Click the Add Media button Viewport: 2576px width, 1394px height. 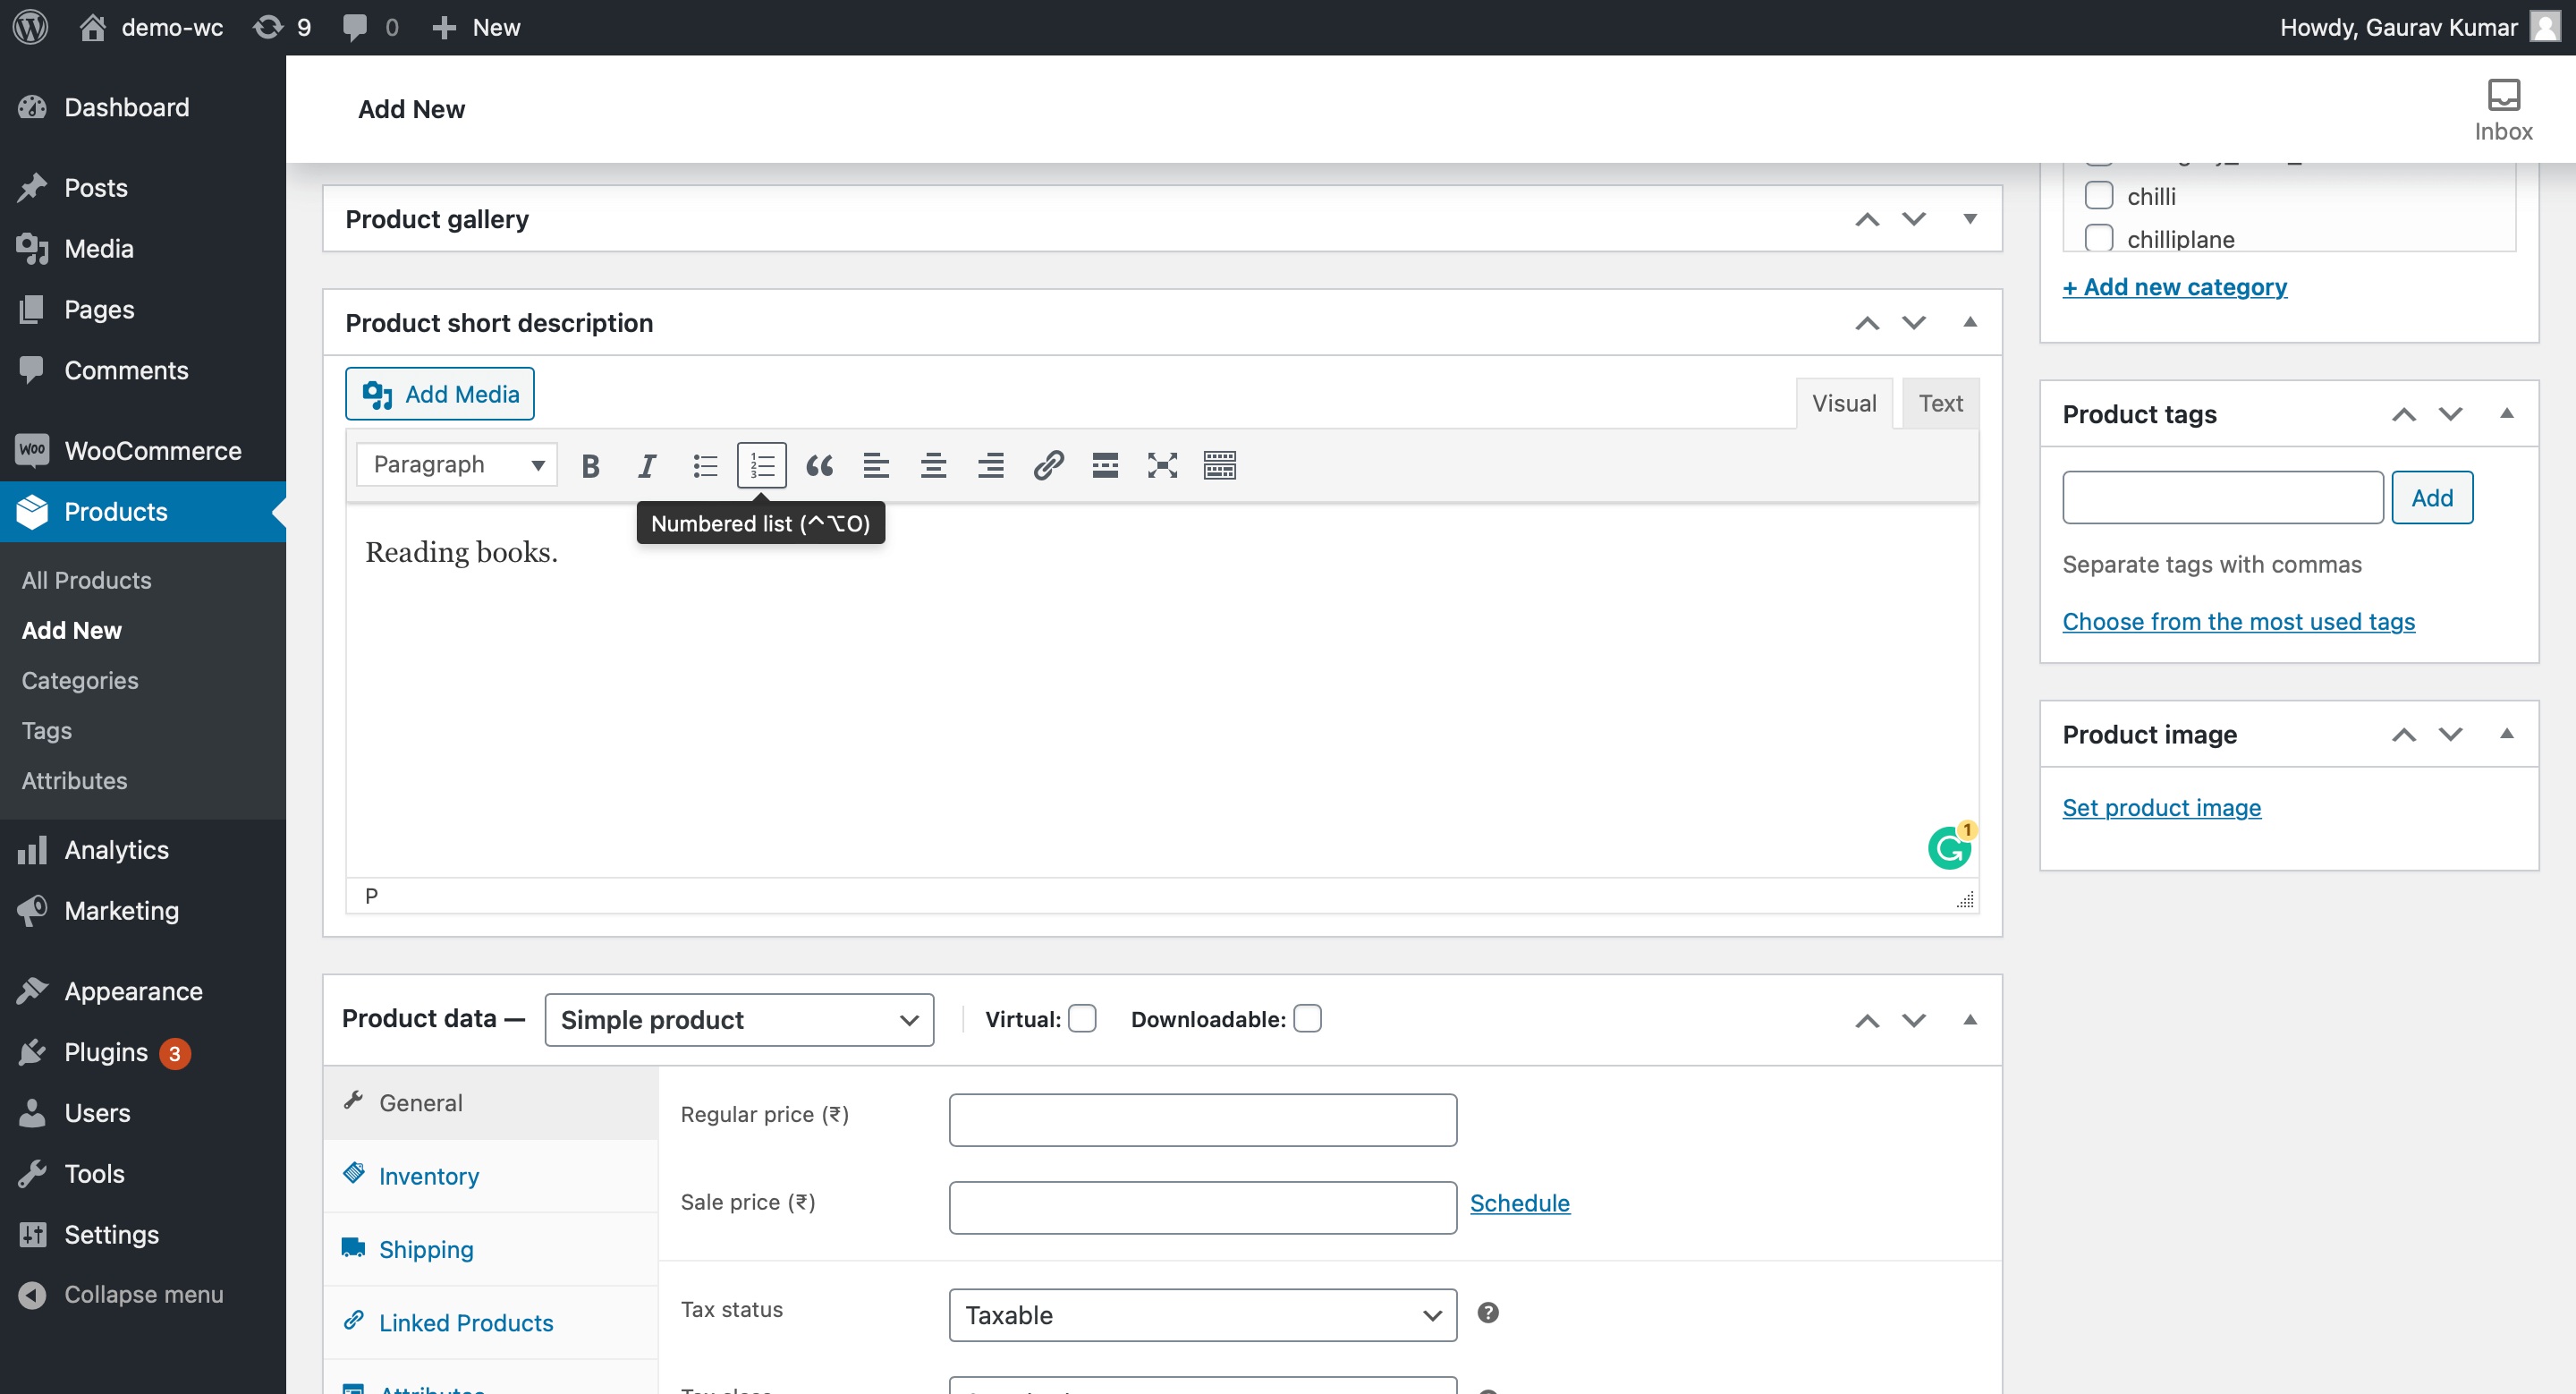[440, 394]
